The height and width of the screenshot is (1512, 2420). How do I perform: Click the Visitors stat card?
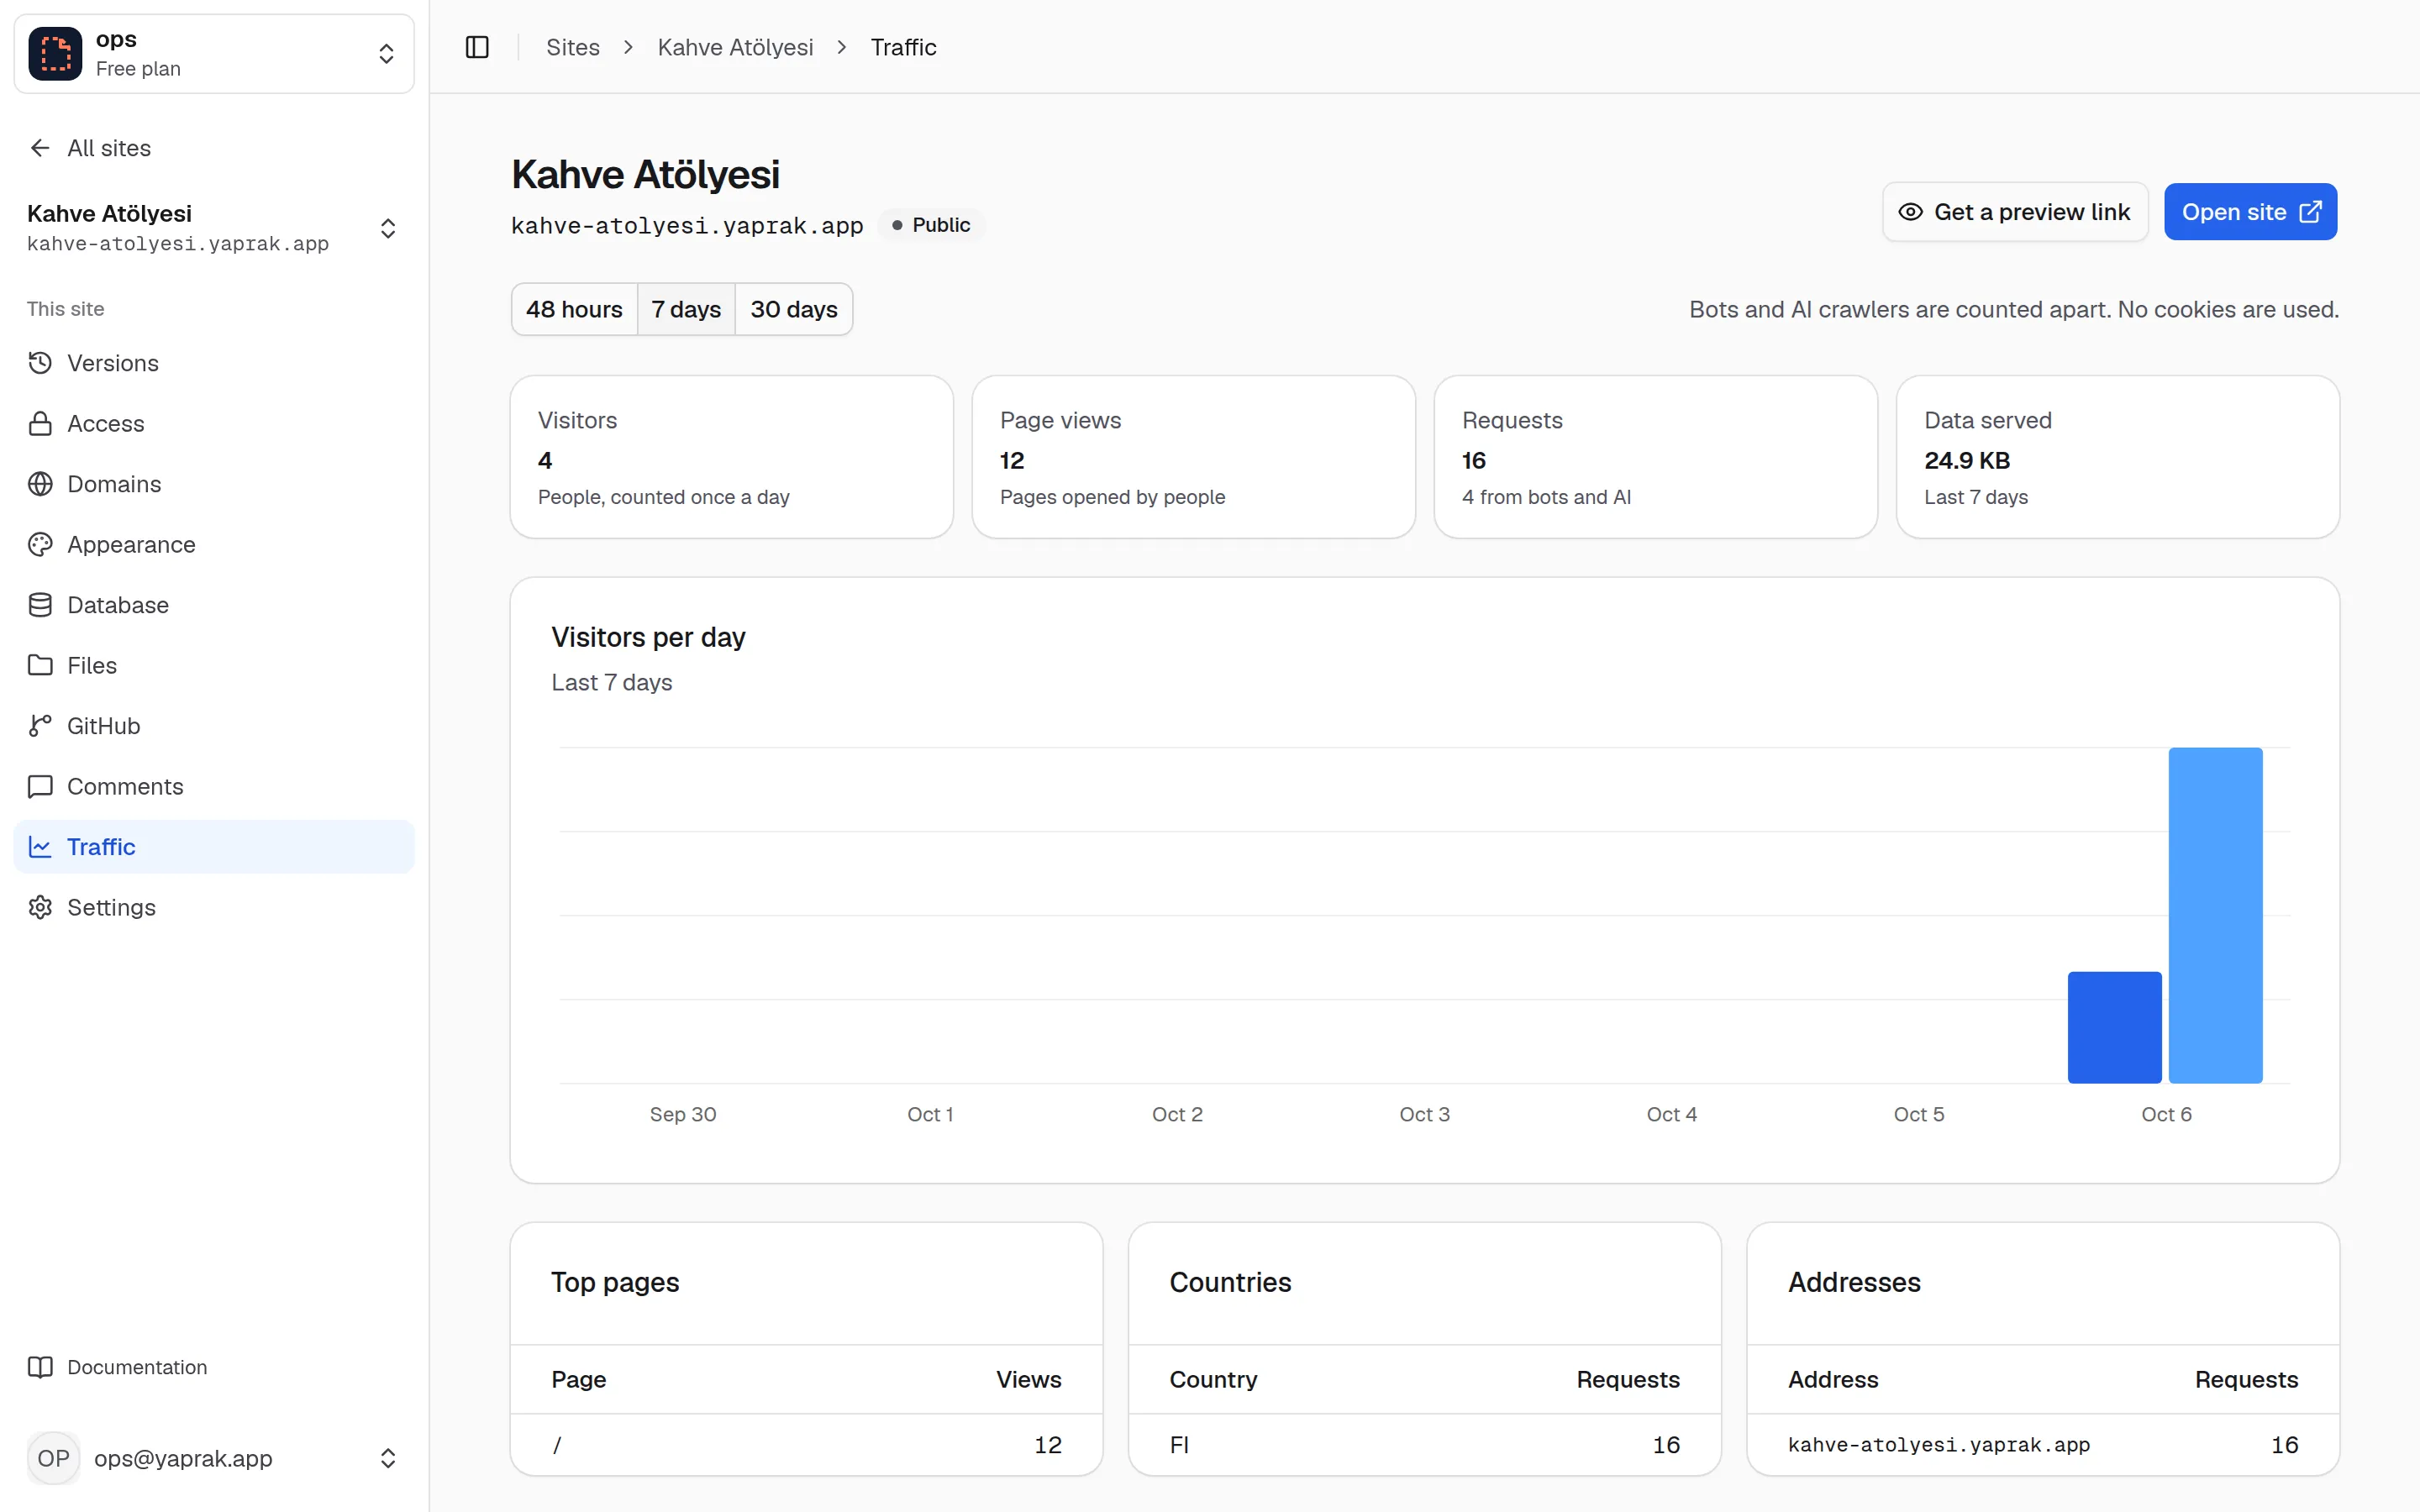pyautogui.click(x=732, y=457)
